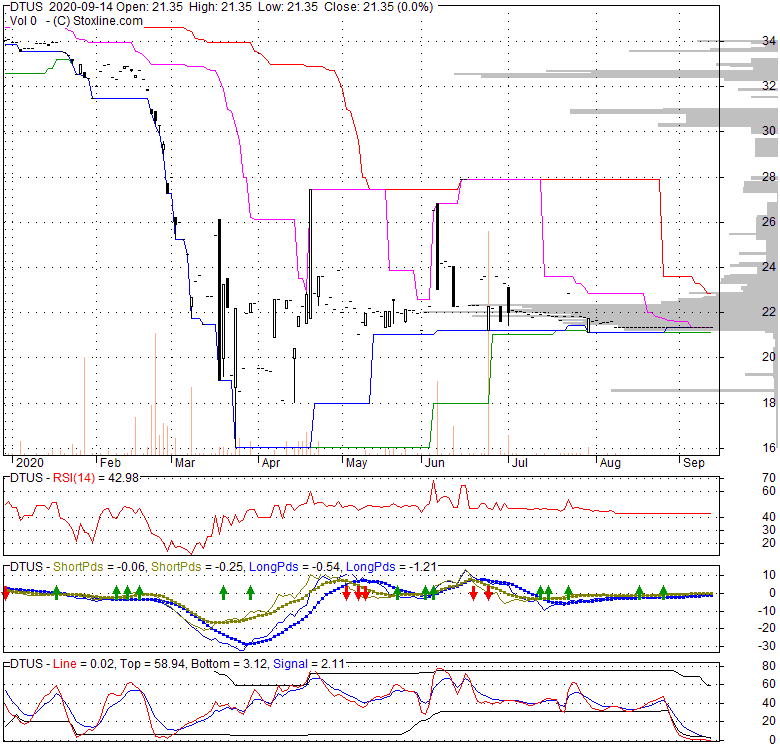The height and width of the screenshot is (745, 780).
Task: Click the LongPds = -1.21 reading
Action: [x=391, y=567]
